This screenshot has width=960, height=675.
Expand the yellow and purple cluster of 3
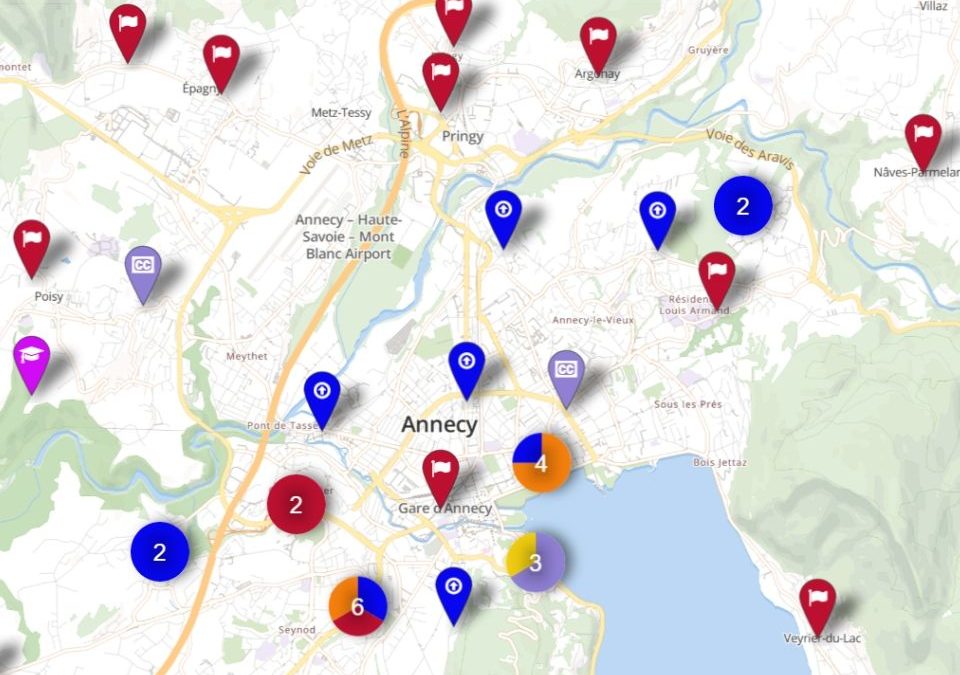[x=535, y=562]
